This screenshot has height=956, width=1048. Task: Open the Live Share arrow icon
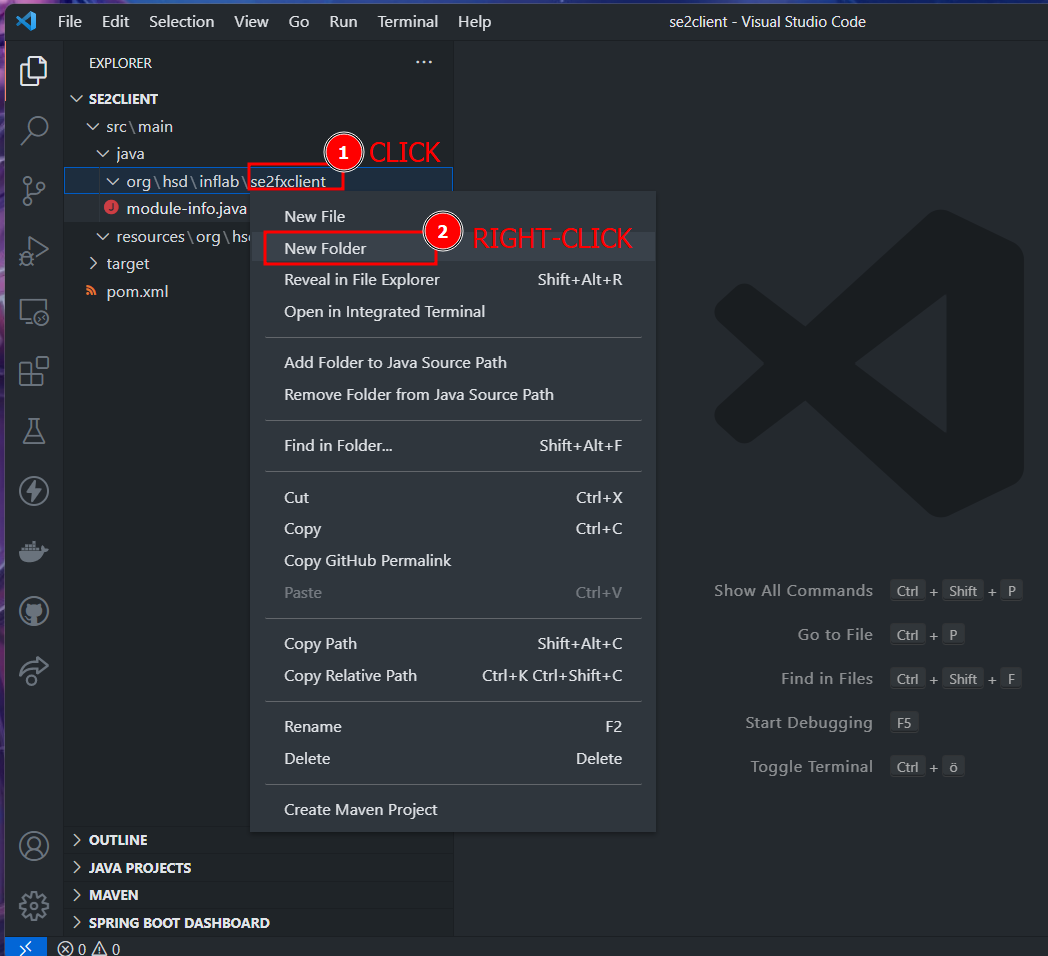tap(33, 671)
